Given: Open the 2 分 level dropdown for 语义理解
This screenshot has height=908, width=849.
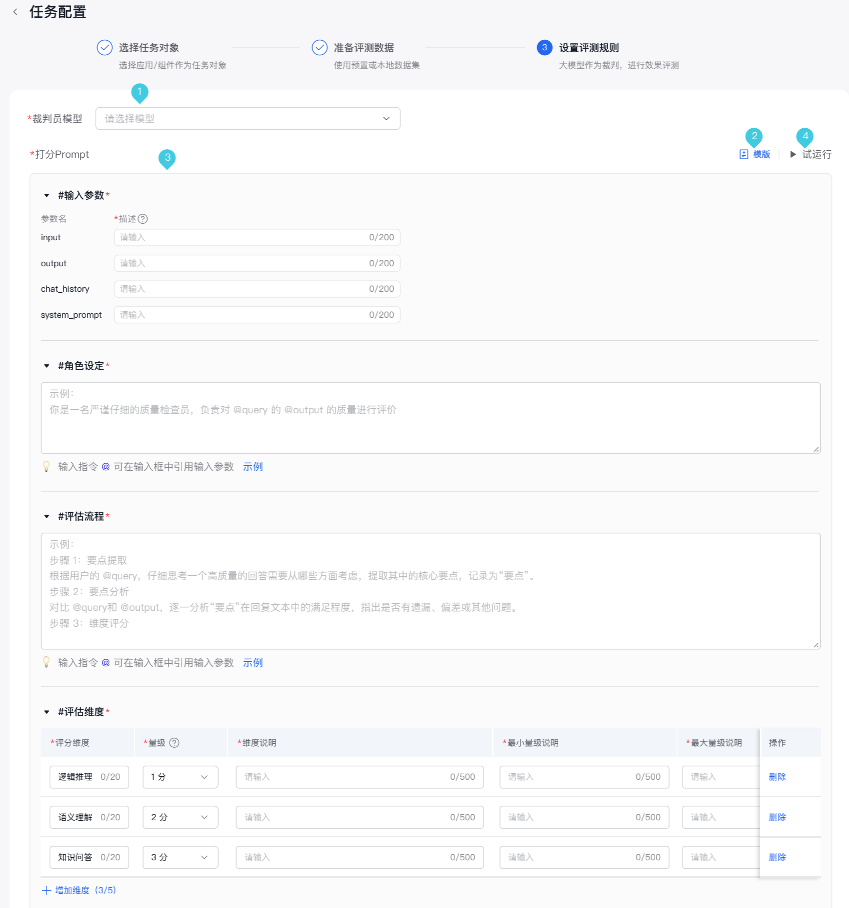Looking at the screenshot, I should click(x=181, y=817).
